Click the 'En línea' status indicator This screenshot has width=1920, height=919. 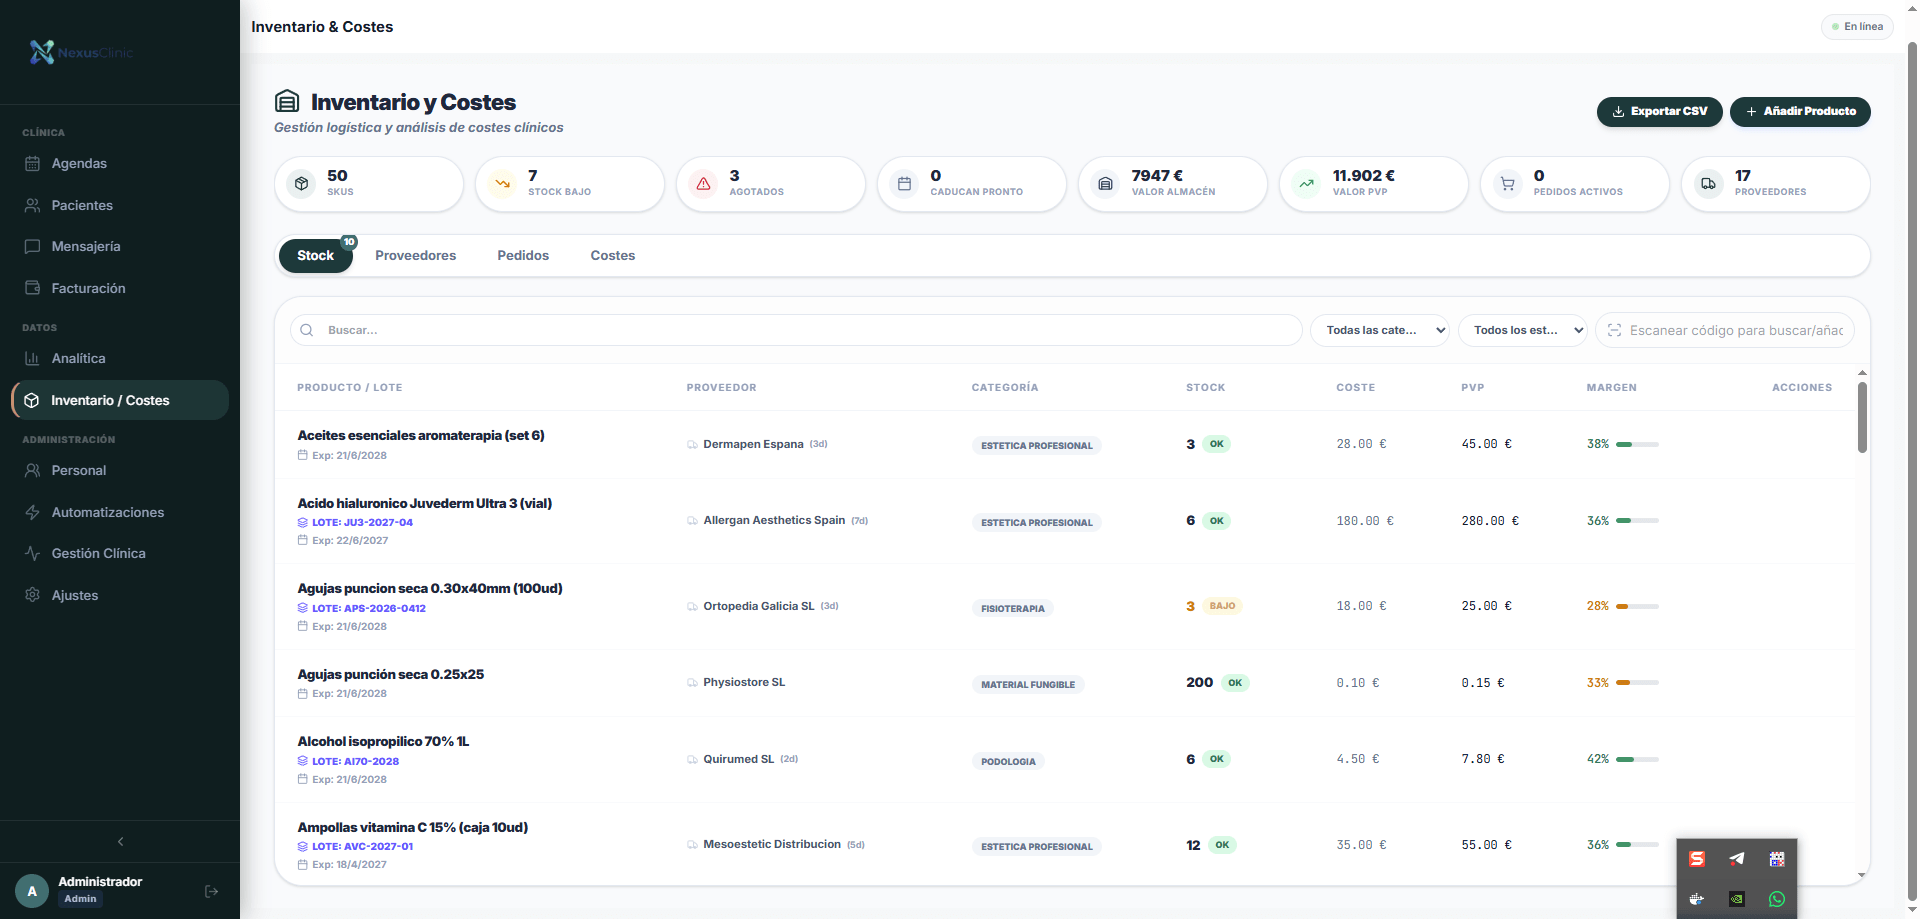(1857, 27)
